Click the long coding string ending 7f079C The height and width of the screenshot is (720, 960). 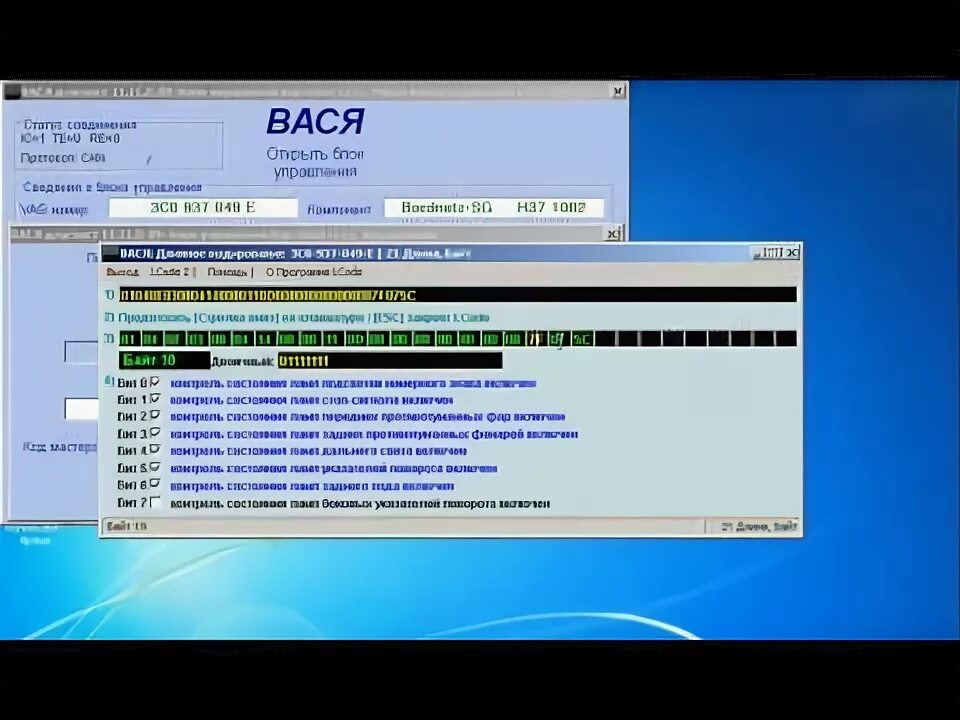pyautogui.click(x=458, y=295)
